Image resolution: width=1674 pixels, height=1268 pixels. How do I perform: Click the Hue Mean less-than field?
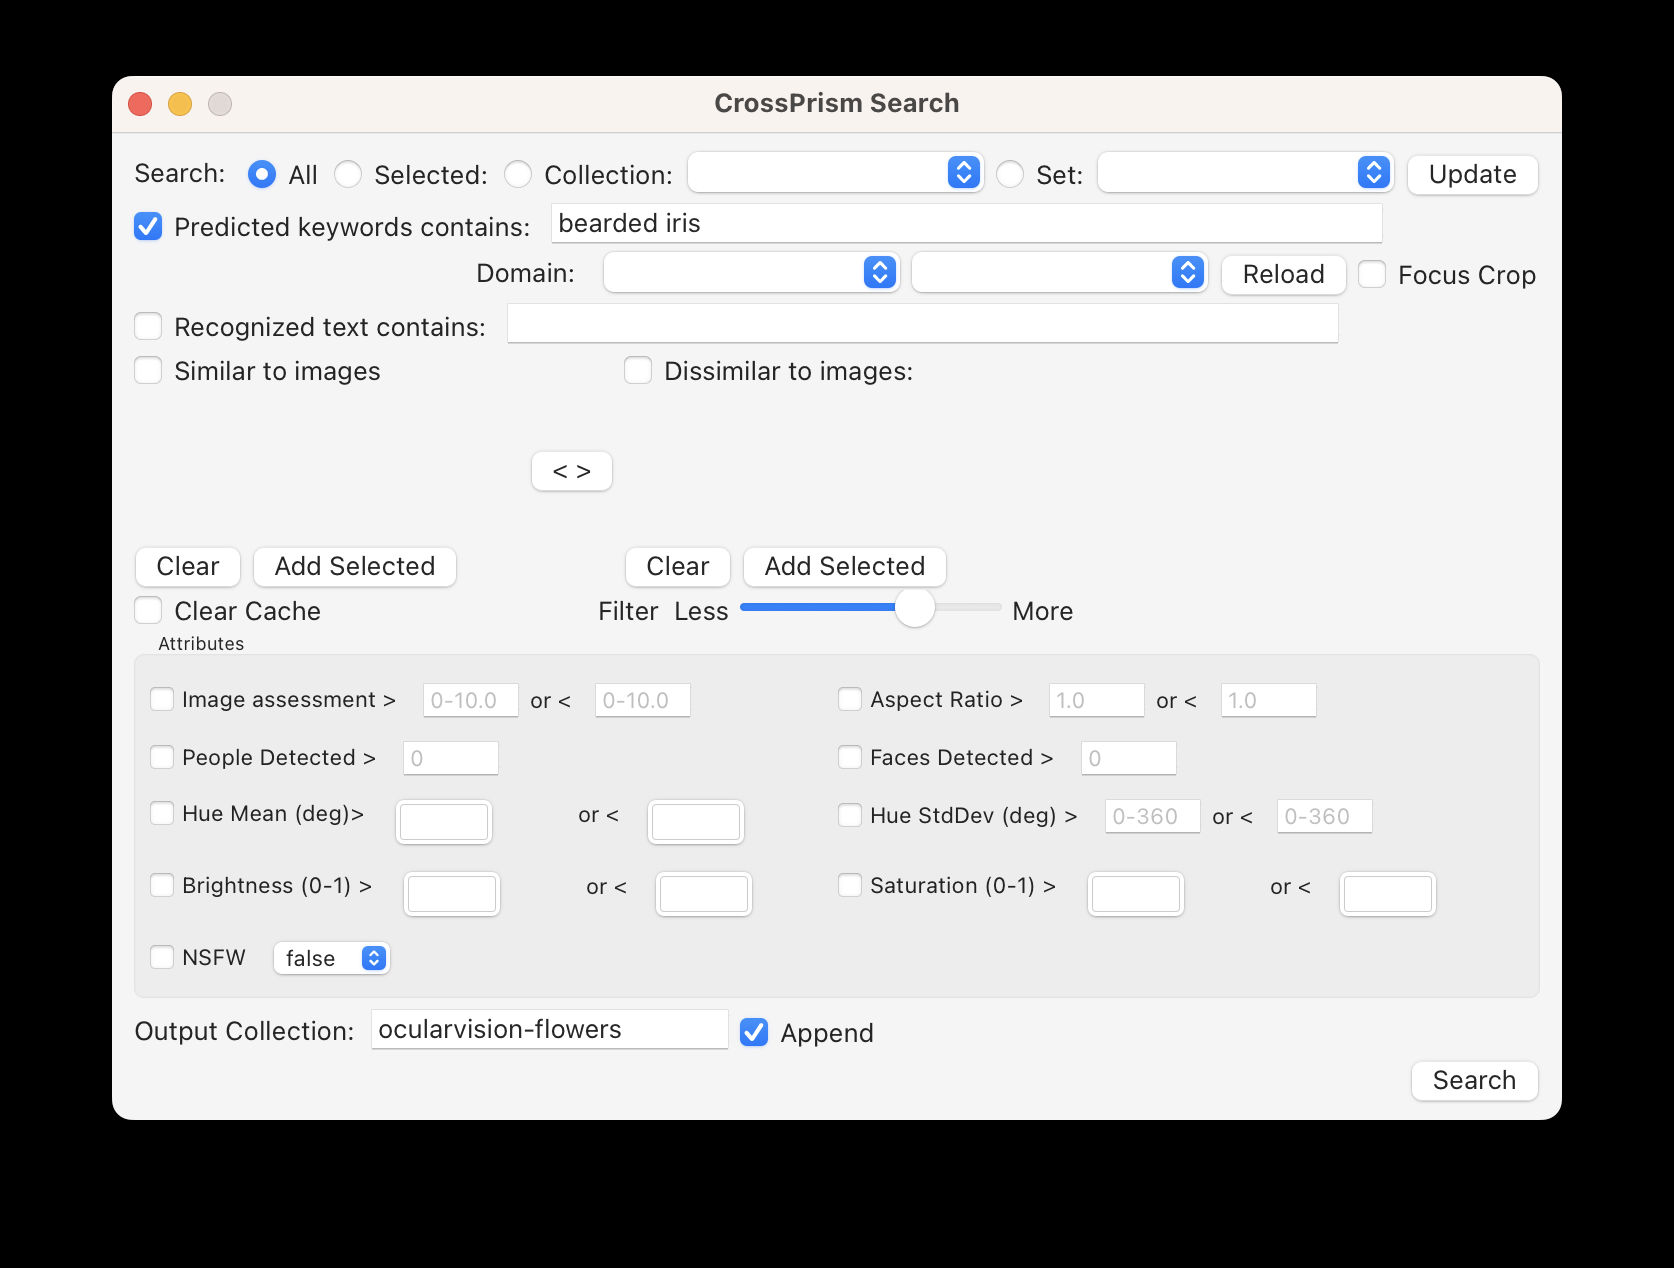click(x=696, y=822)
